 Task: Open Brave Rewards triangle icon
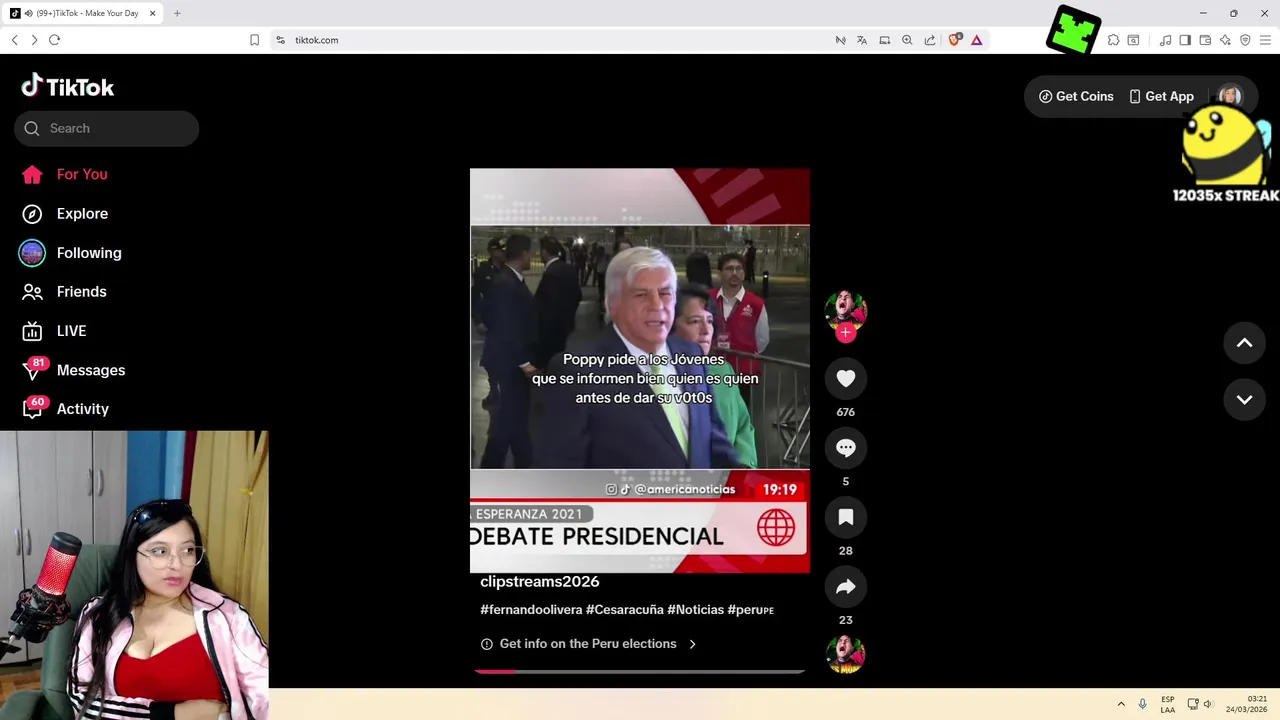976,40
